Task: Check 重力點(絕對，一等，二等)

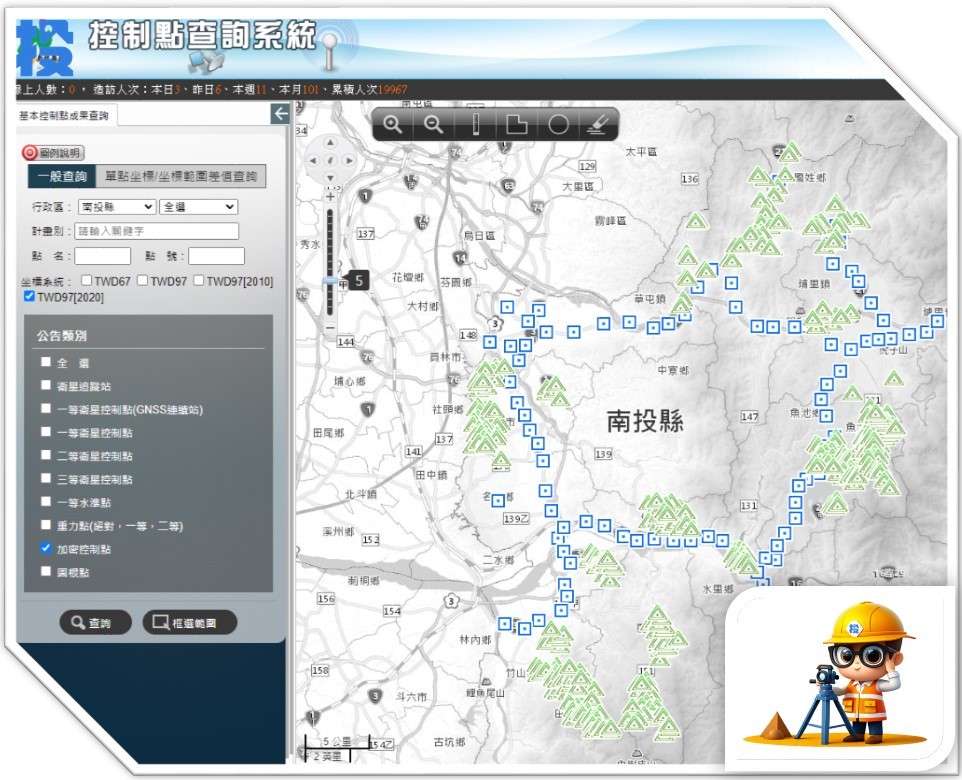Action: (45, 525)
